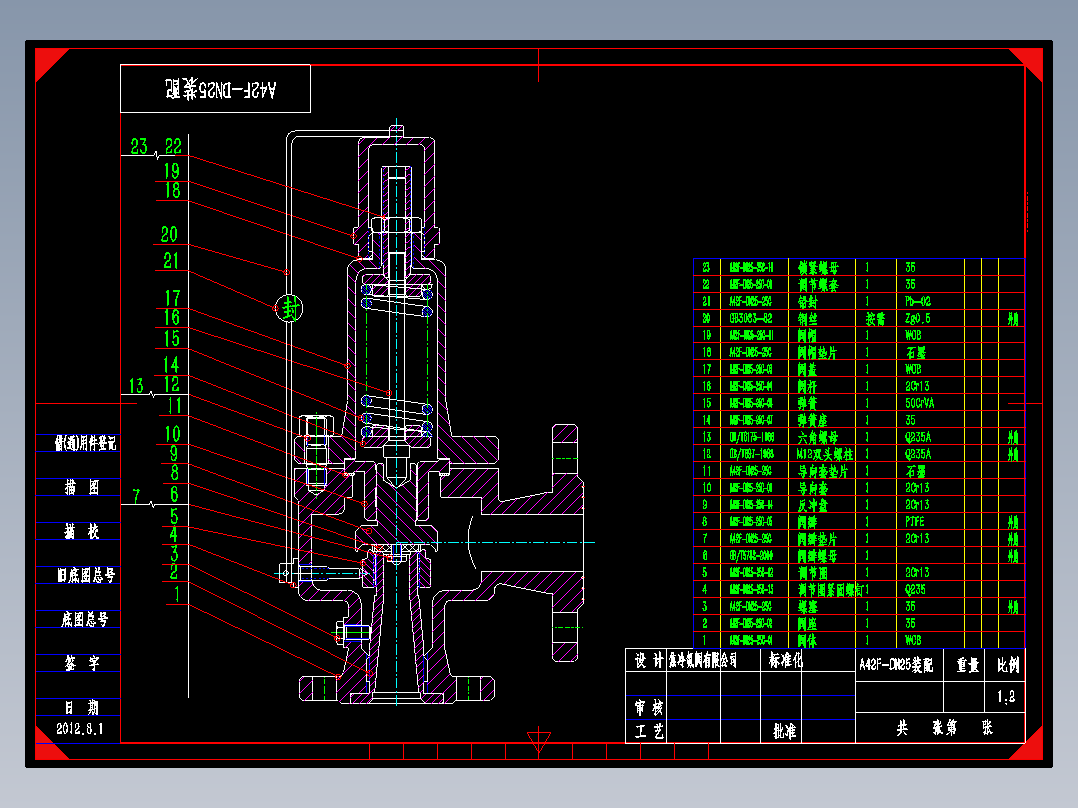
Task: Select material 'Q235' in row 4
Action: [915, 589]
